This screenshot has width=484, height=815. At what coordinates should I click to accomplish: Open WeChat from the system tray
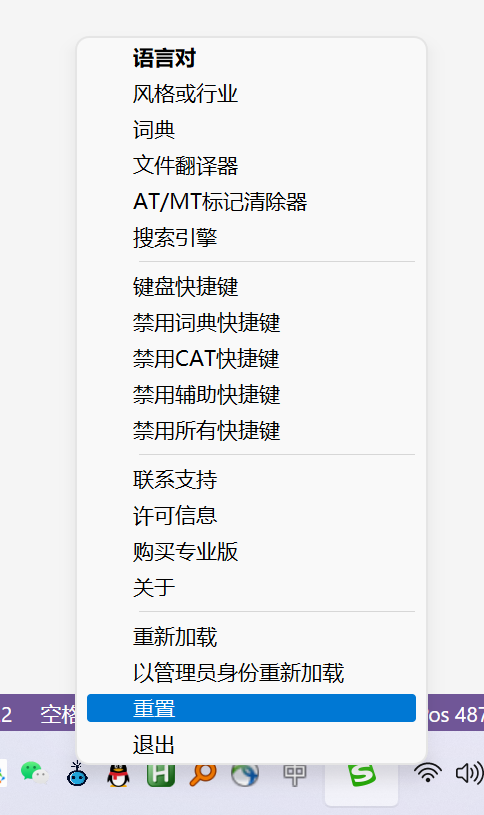pyautogui.click(x=34, y=773)
